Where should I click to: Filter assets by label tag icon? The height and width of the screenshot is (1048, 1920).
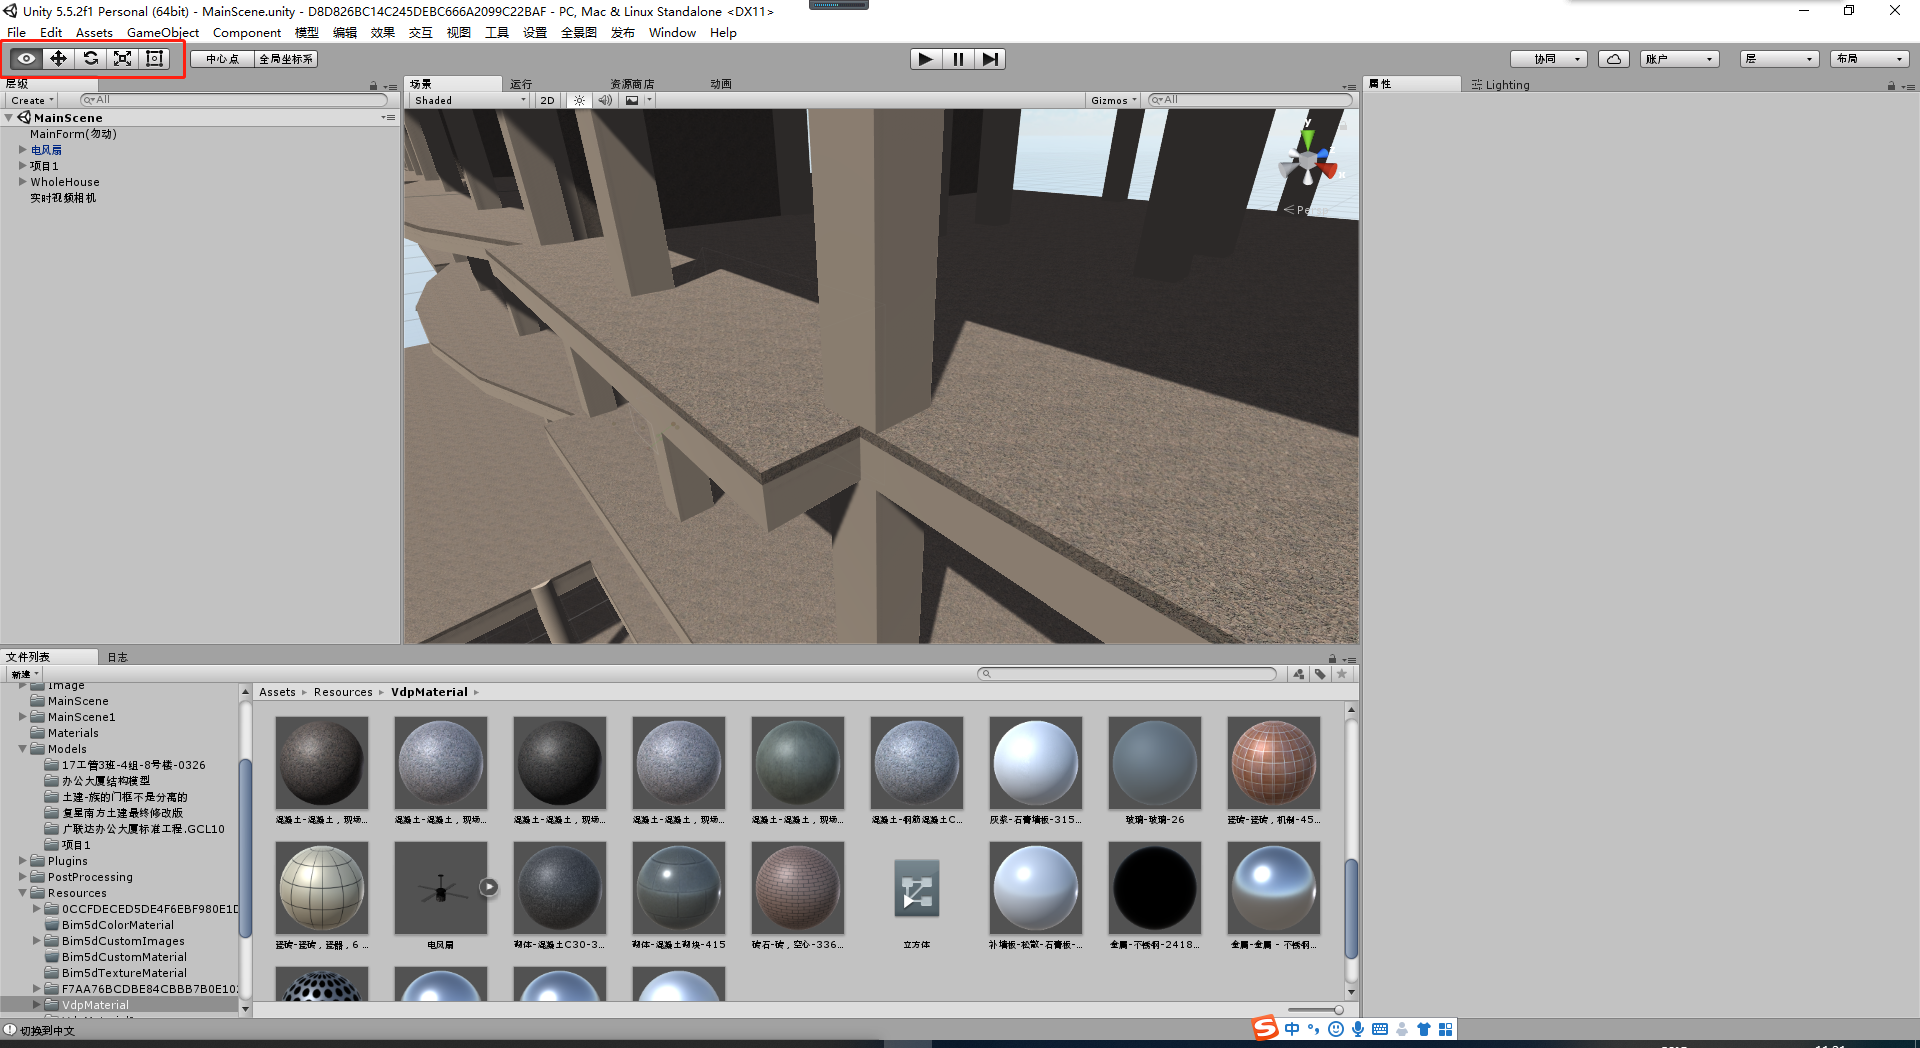pyautogui.click(x=1320, y=674)
